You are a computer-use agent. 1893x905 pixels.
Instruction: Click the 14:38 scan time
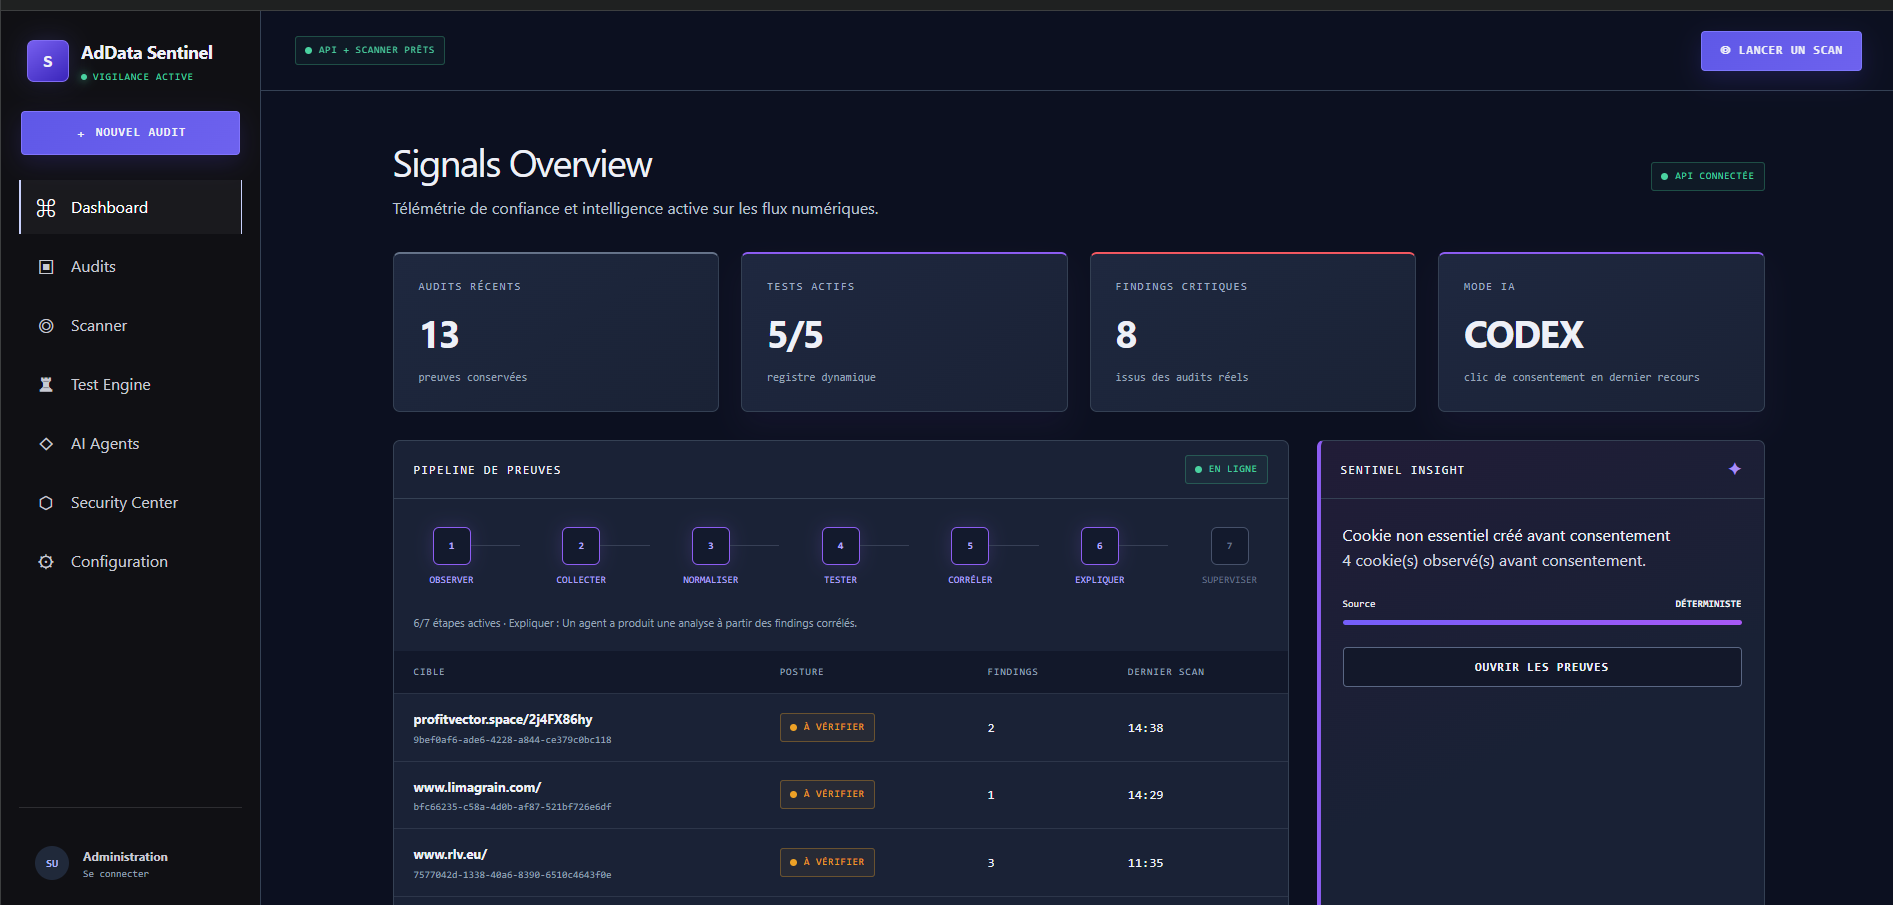point(1146,728)
